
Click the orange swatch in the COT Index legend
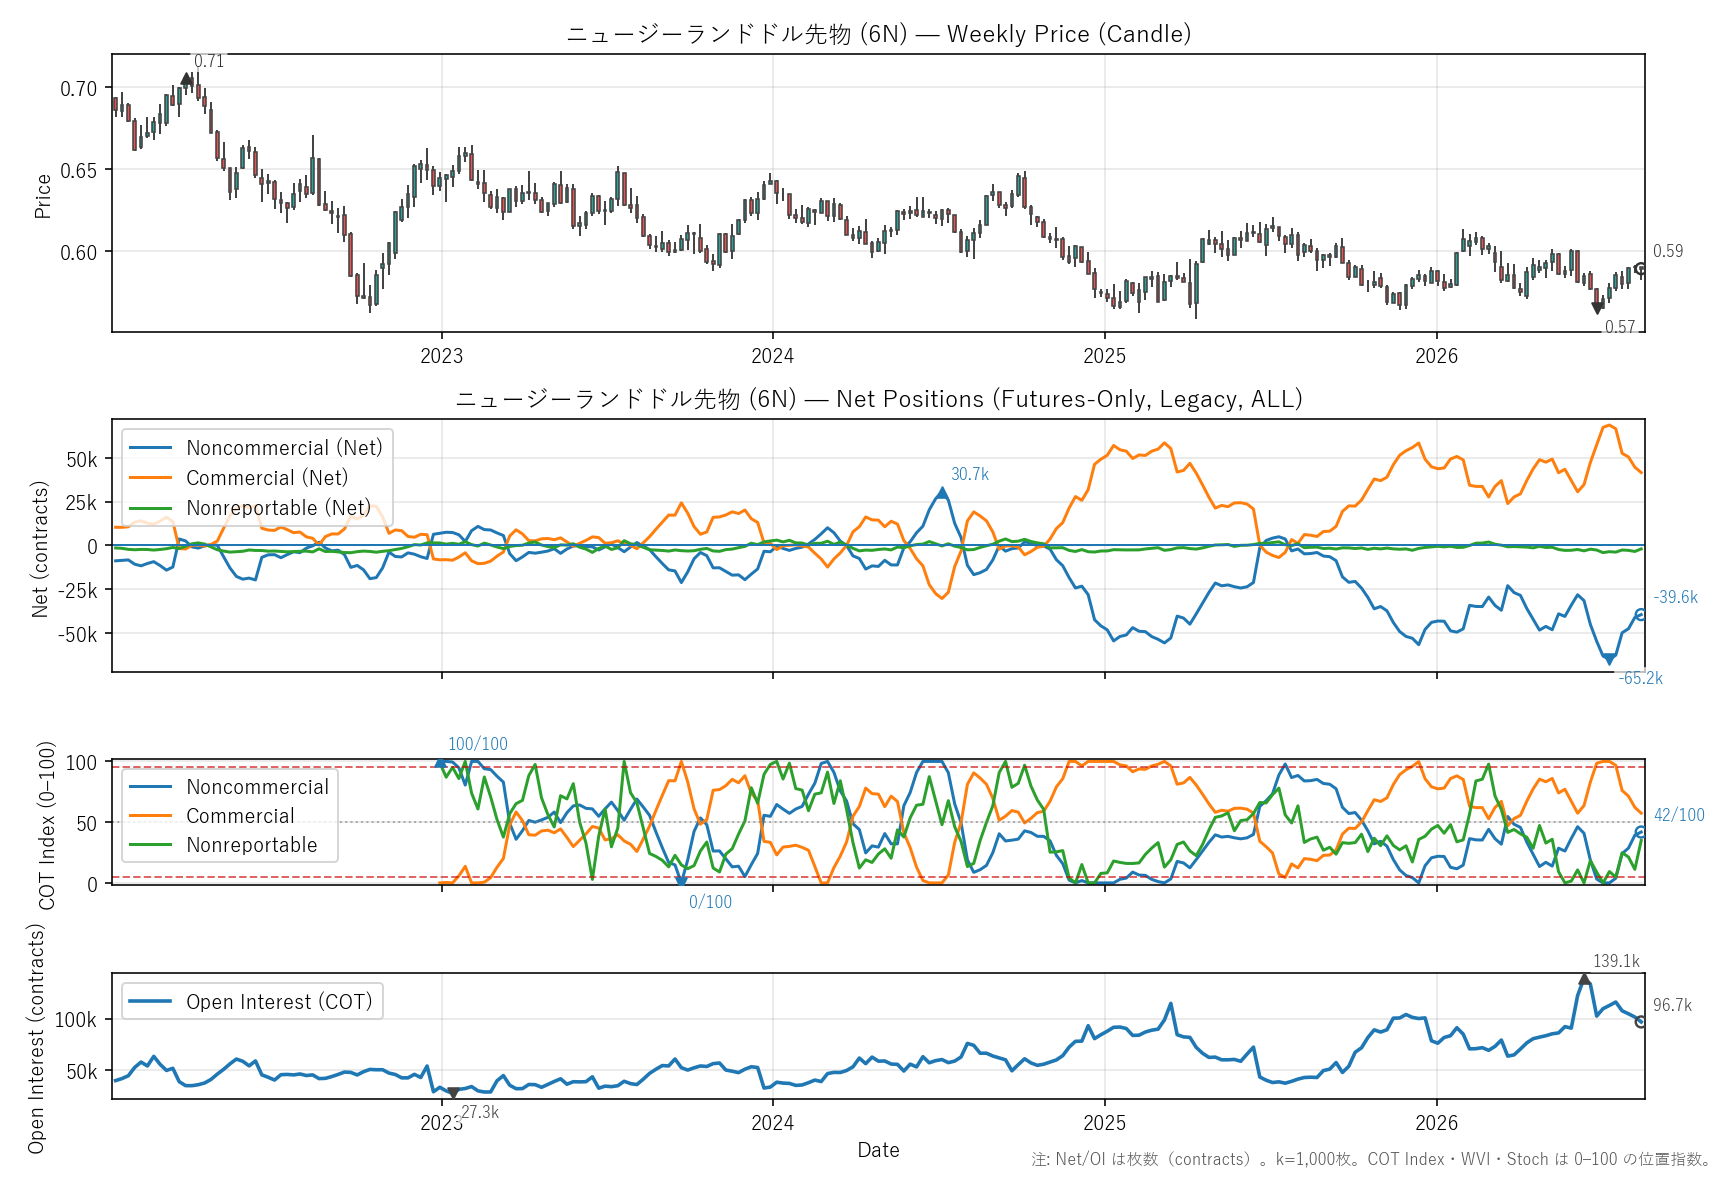[151, 816]
